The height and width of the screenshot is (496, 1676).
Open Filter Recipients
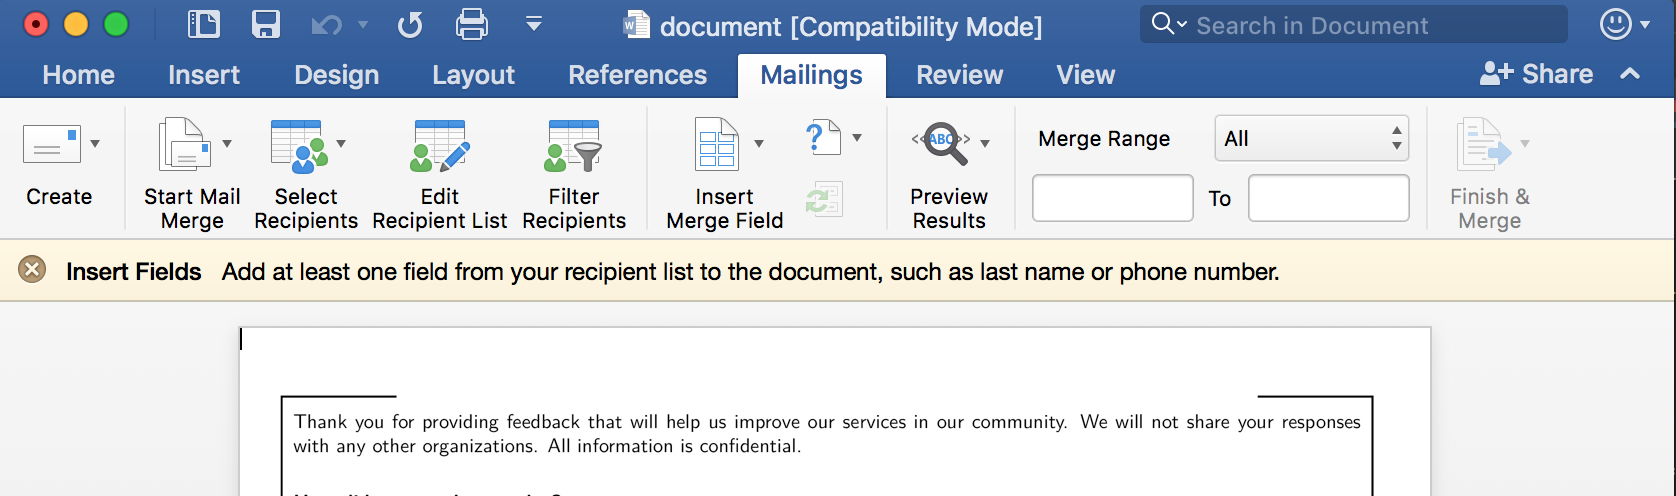click(574, 176)
